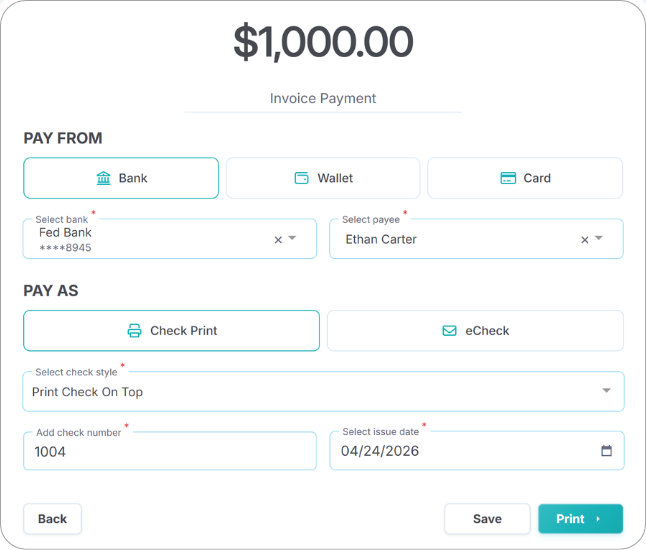Image resolution: width=646 pixels, height=550 pixels.
Task: Choose the Bank pay-from tab
Action: pos(121,178)
